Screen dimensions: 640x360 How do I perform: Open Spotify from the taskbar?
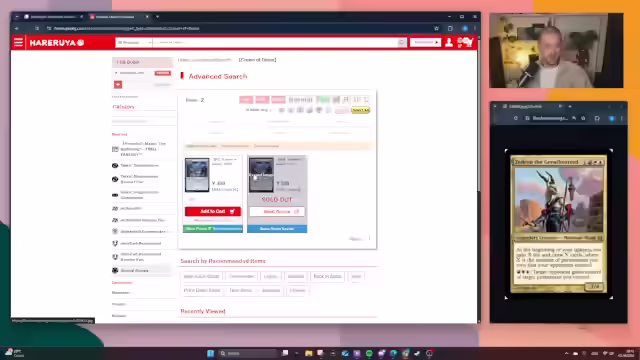point(369,353)
